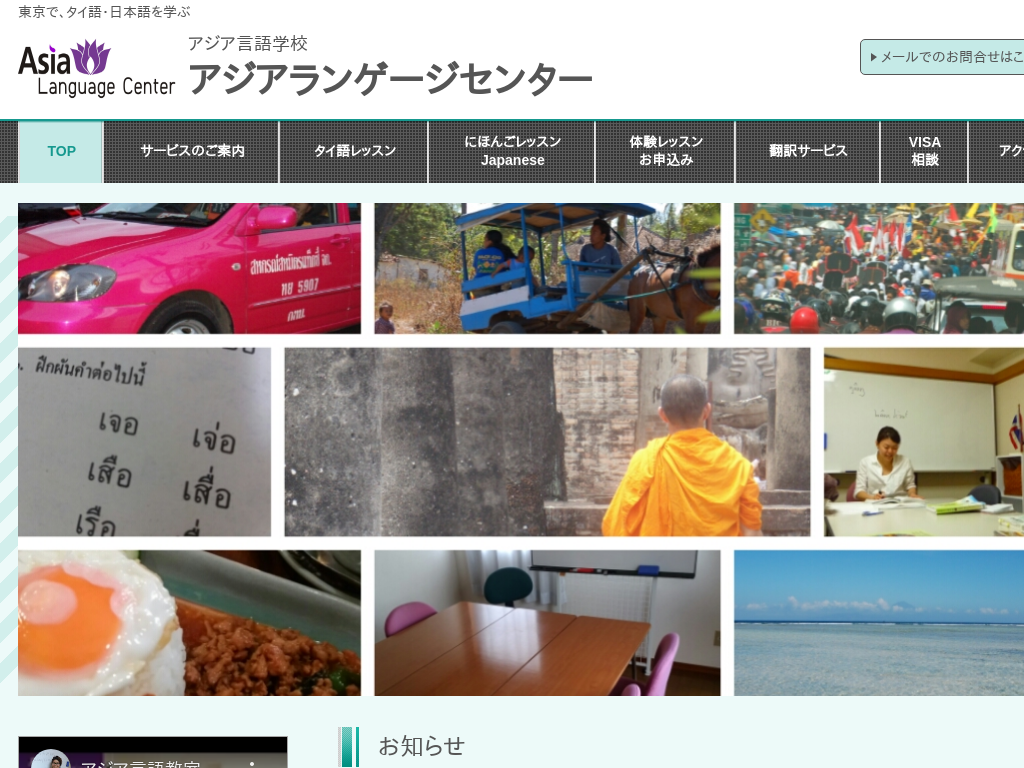Click the 東京で、タイ語・日本語を学ぶ tagline
The width and height of the screenshot is (1024, 768).
click(x=104, y=12)
